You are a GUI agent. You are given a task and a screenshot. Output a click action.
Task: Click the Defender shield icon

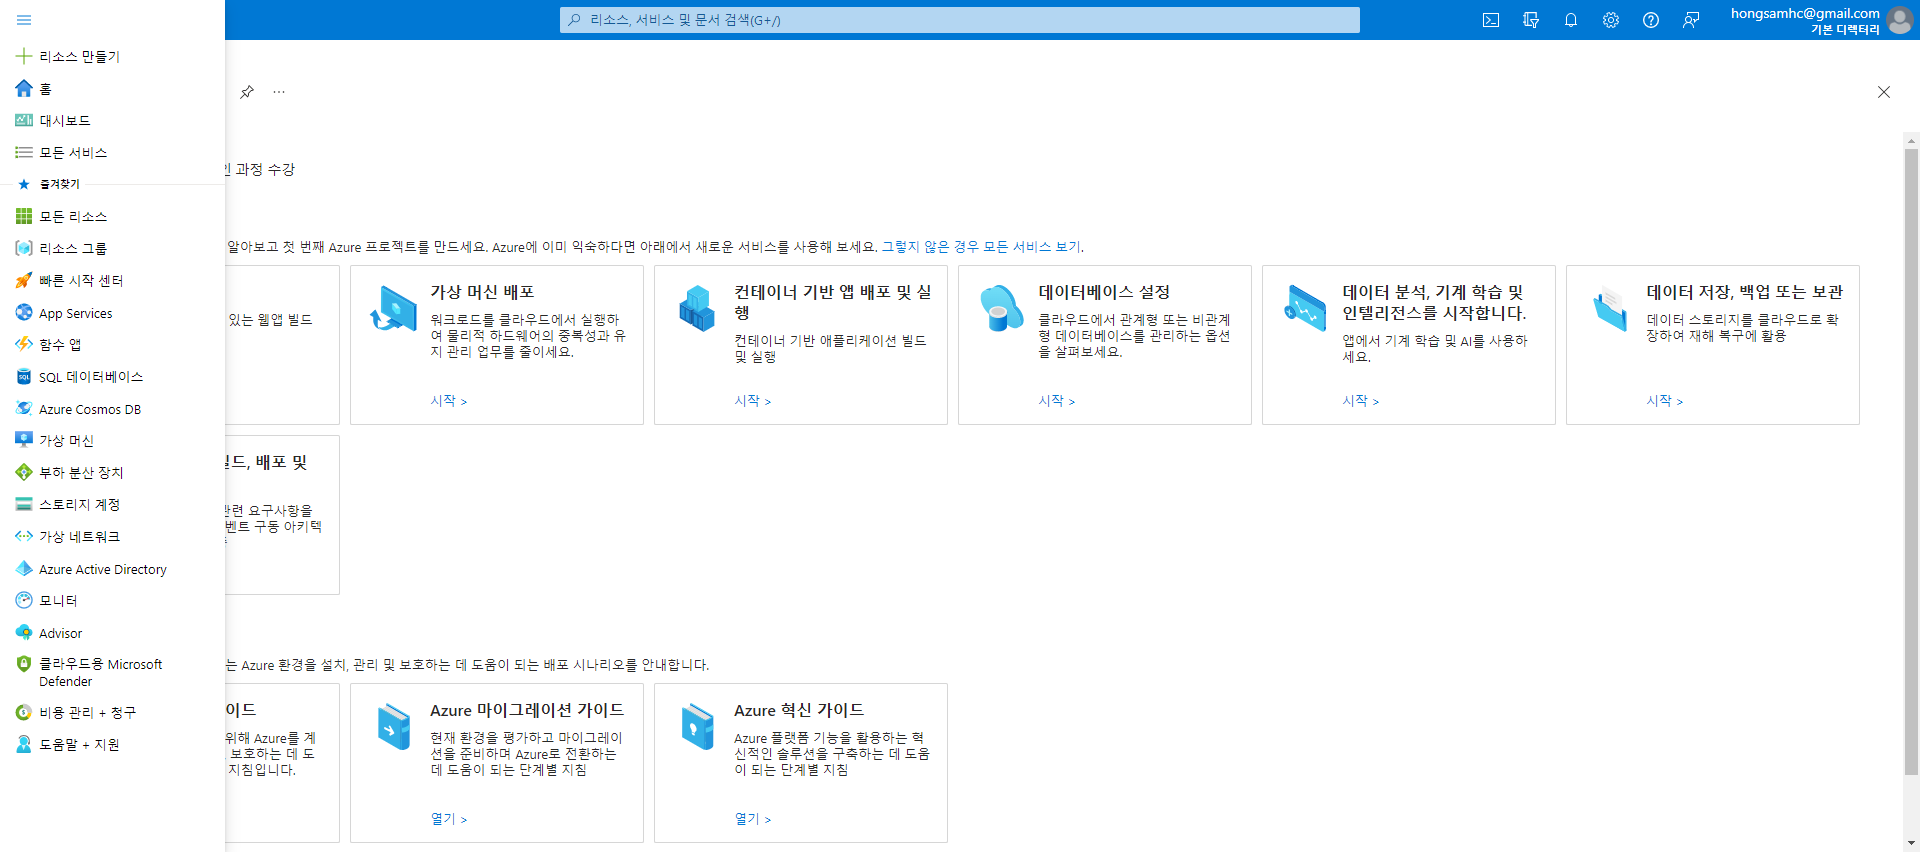[24, 663]
